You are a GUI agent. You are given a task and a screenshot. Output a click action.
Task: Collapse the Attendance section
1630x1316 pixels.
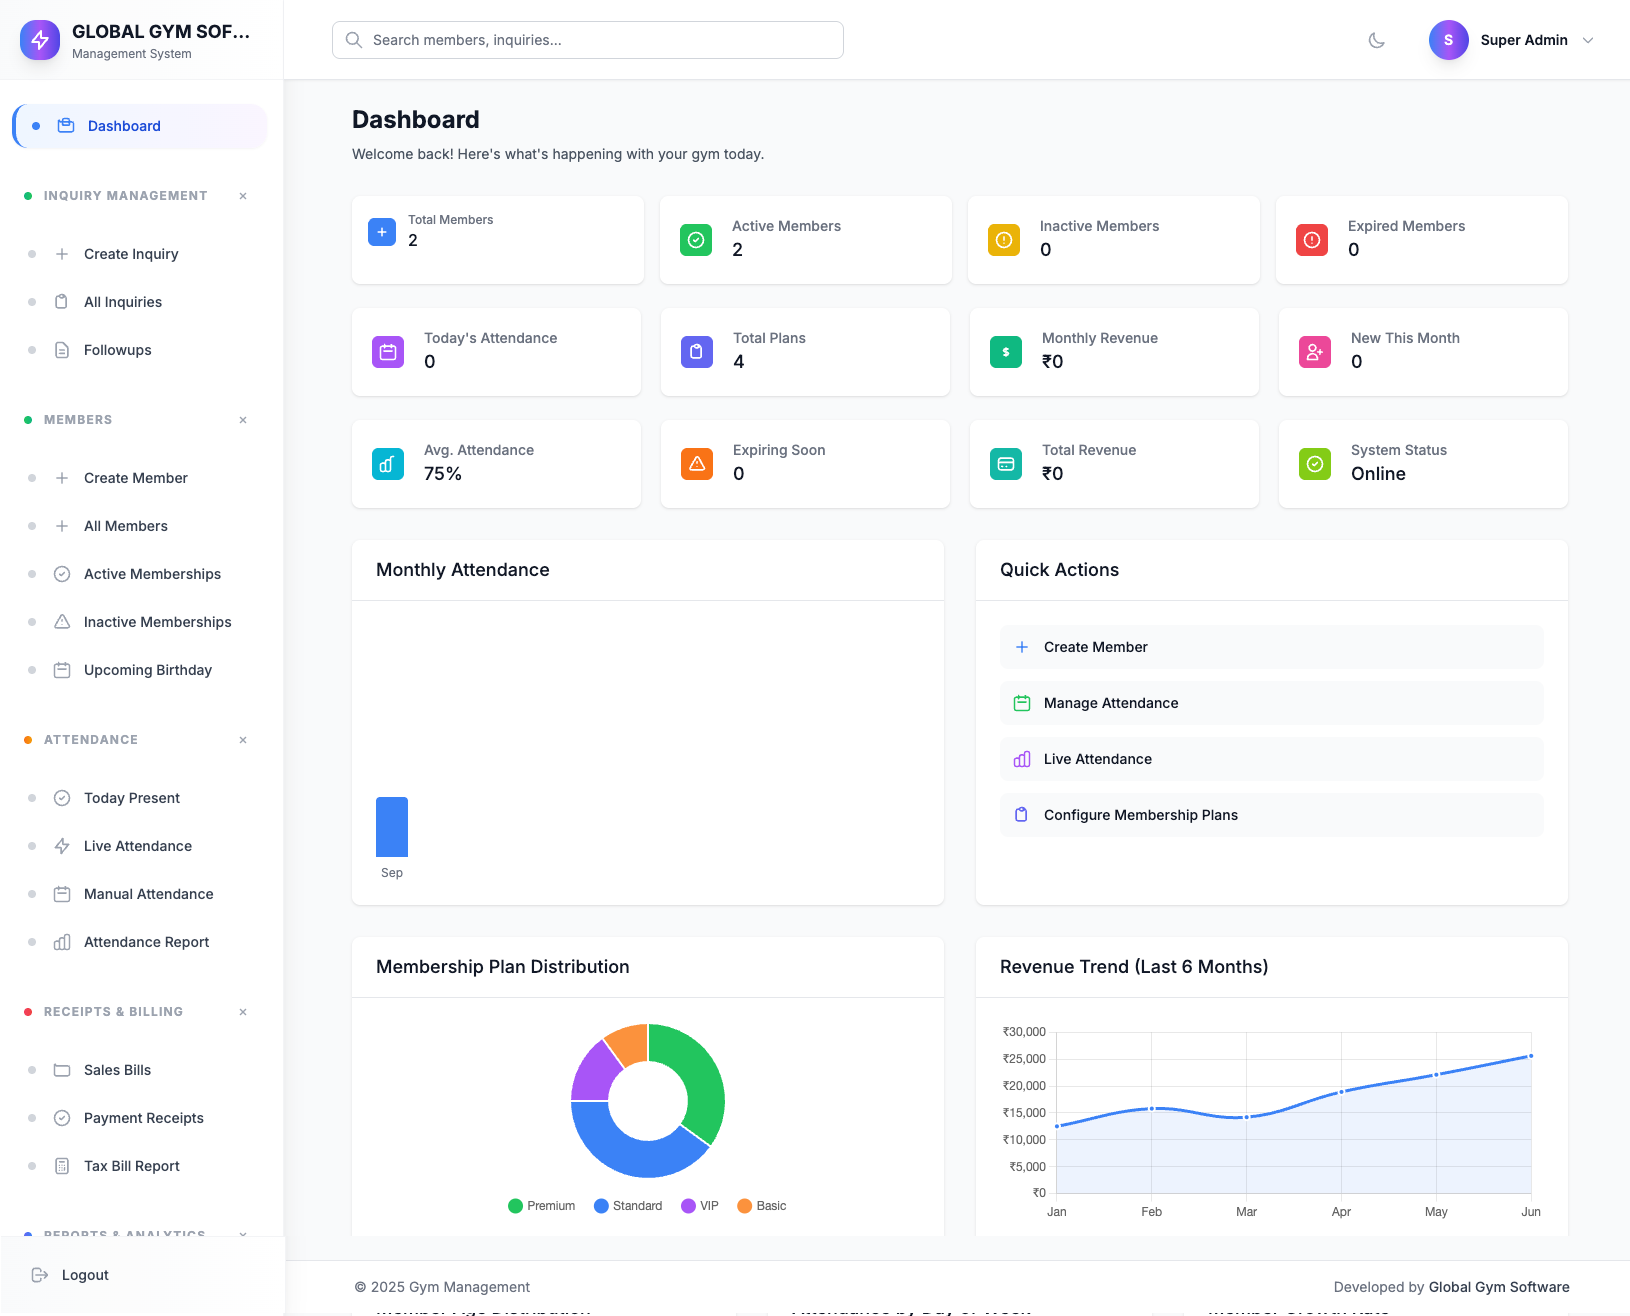[x=243, y=740]
